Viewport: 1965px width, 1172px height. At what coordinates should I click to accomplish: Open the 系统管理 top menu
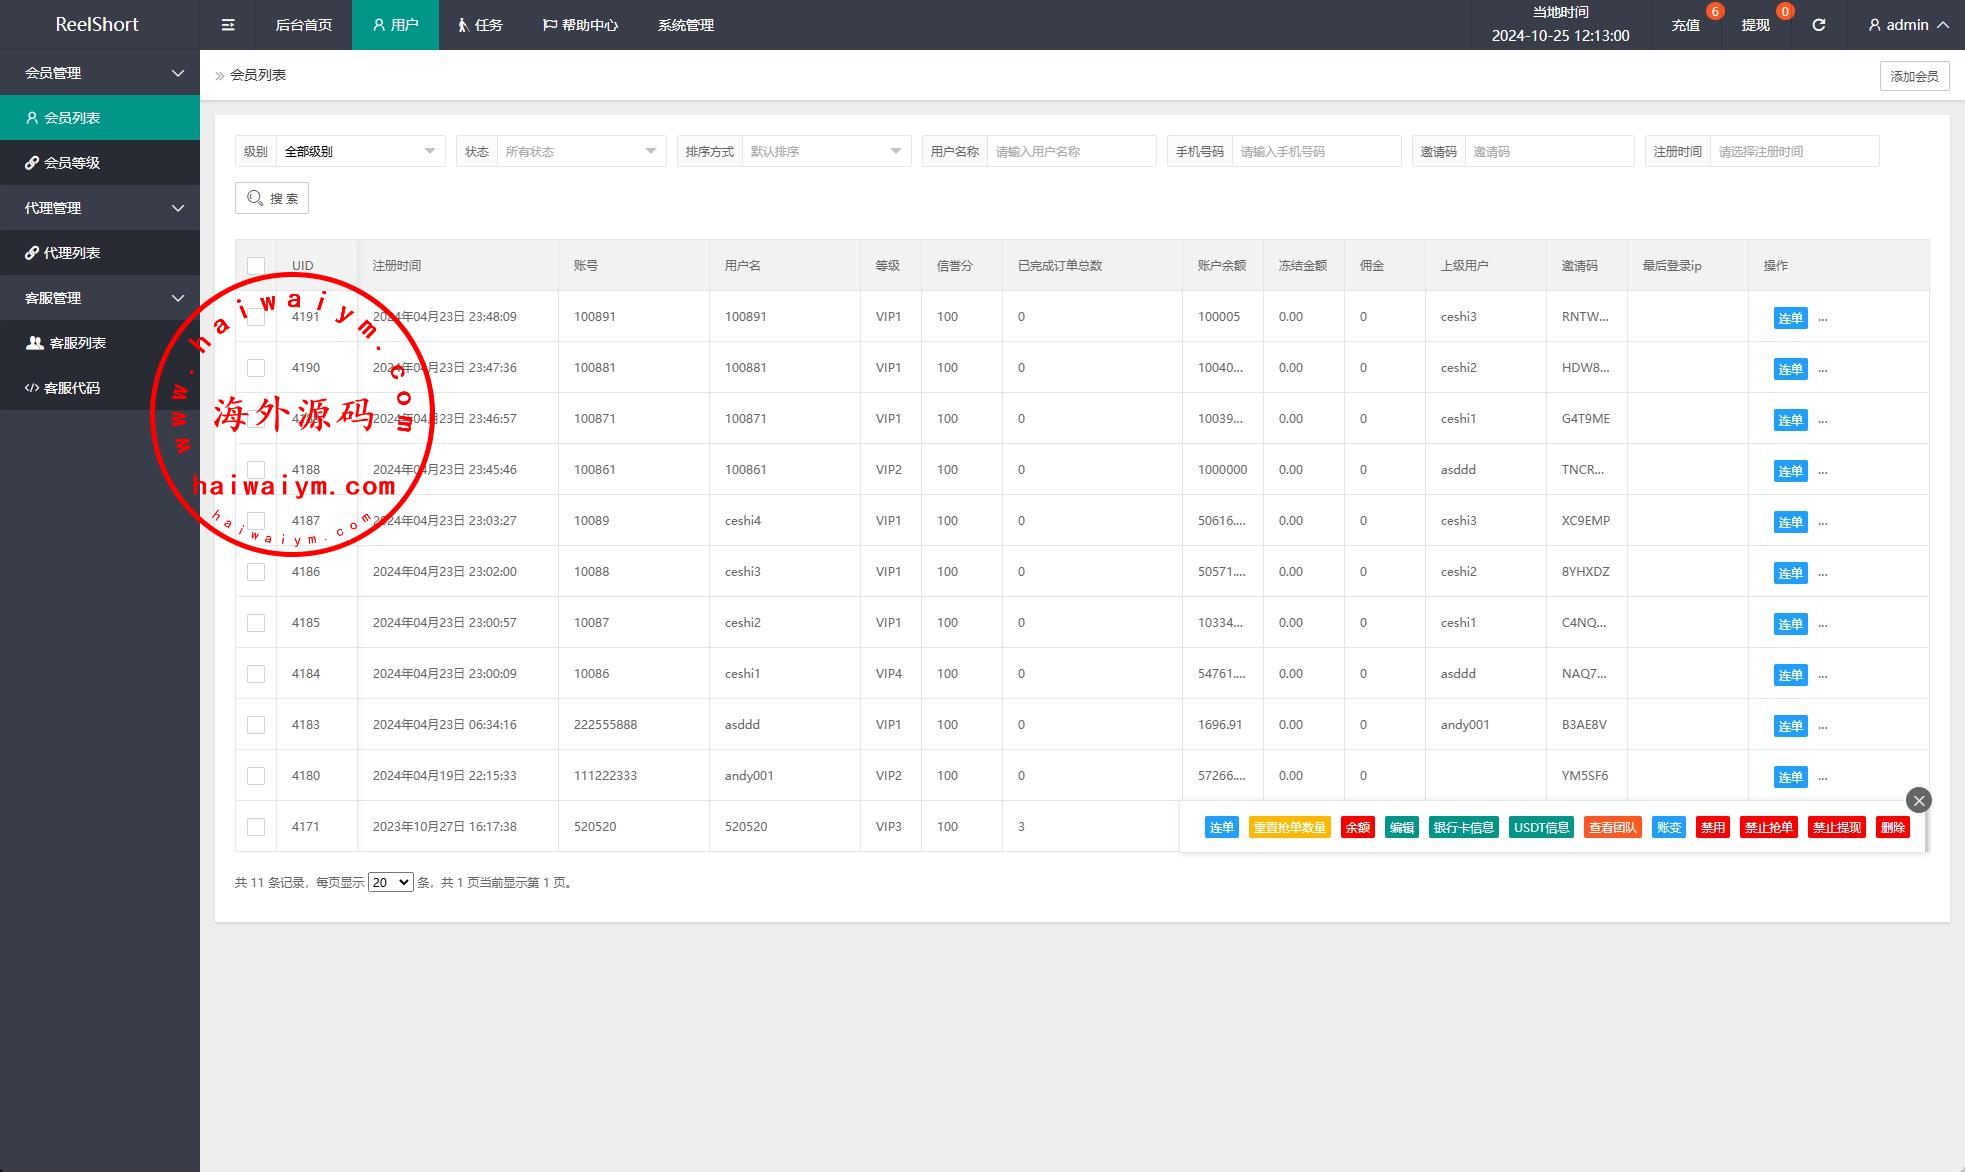pyautogui.click(x=686, y=25)
